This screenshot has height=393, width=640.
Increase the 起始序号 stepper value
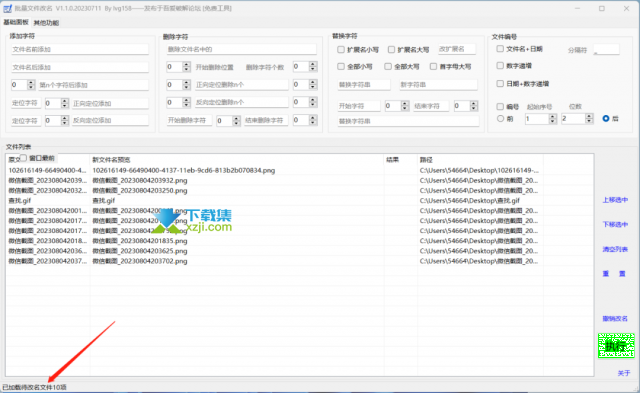click(x=553, y=116)
